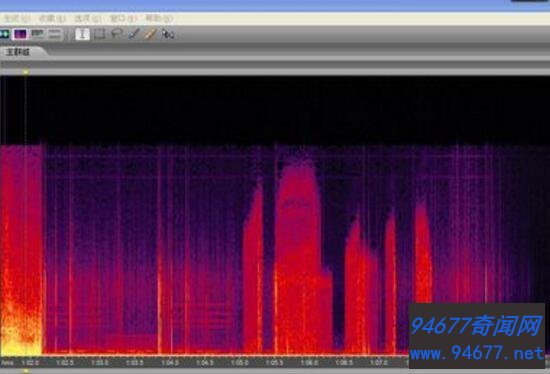The image size is (550, 374).
Task: Select the Time Selection tool
Action: (82, 34)
